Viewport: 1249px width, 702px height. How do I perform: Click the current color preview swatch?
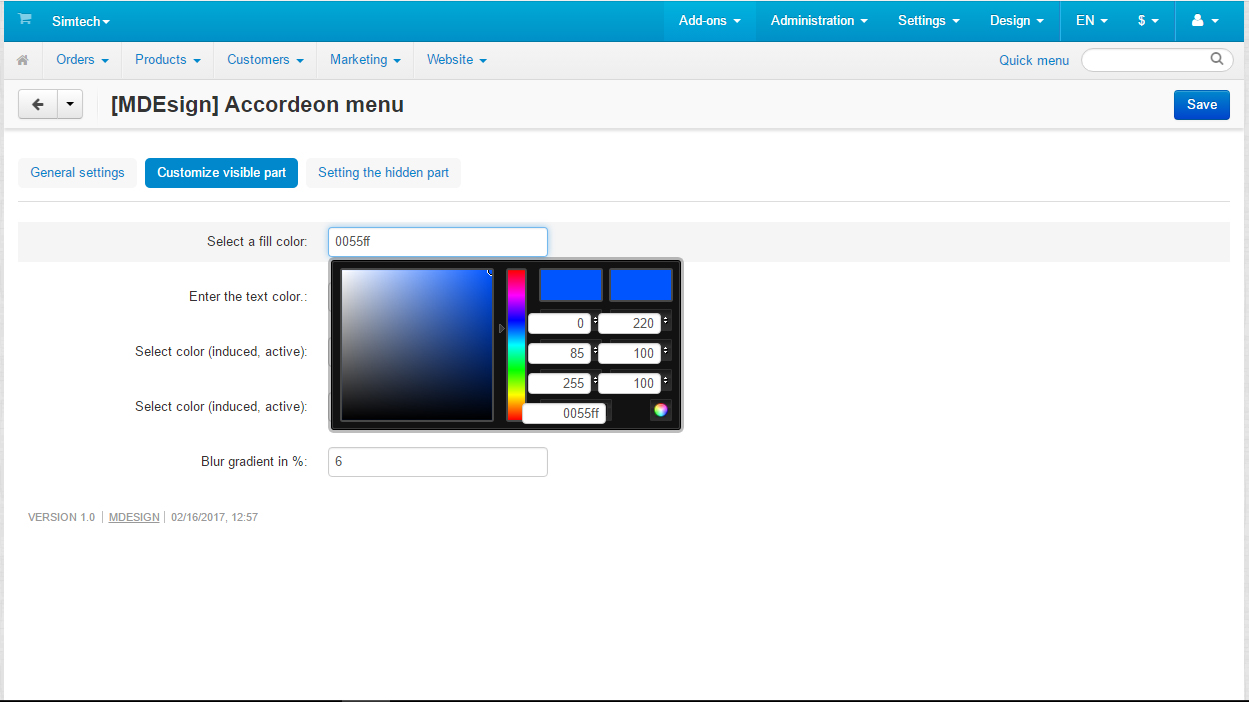tap(641, 285)
